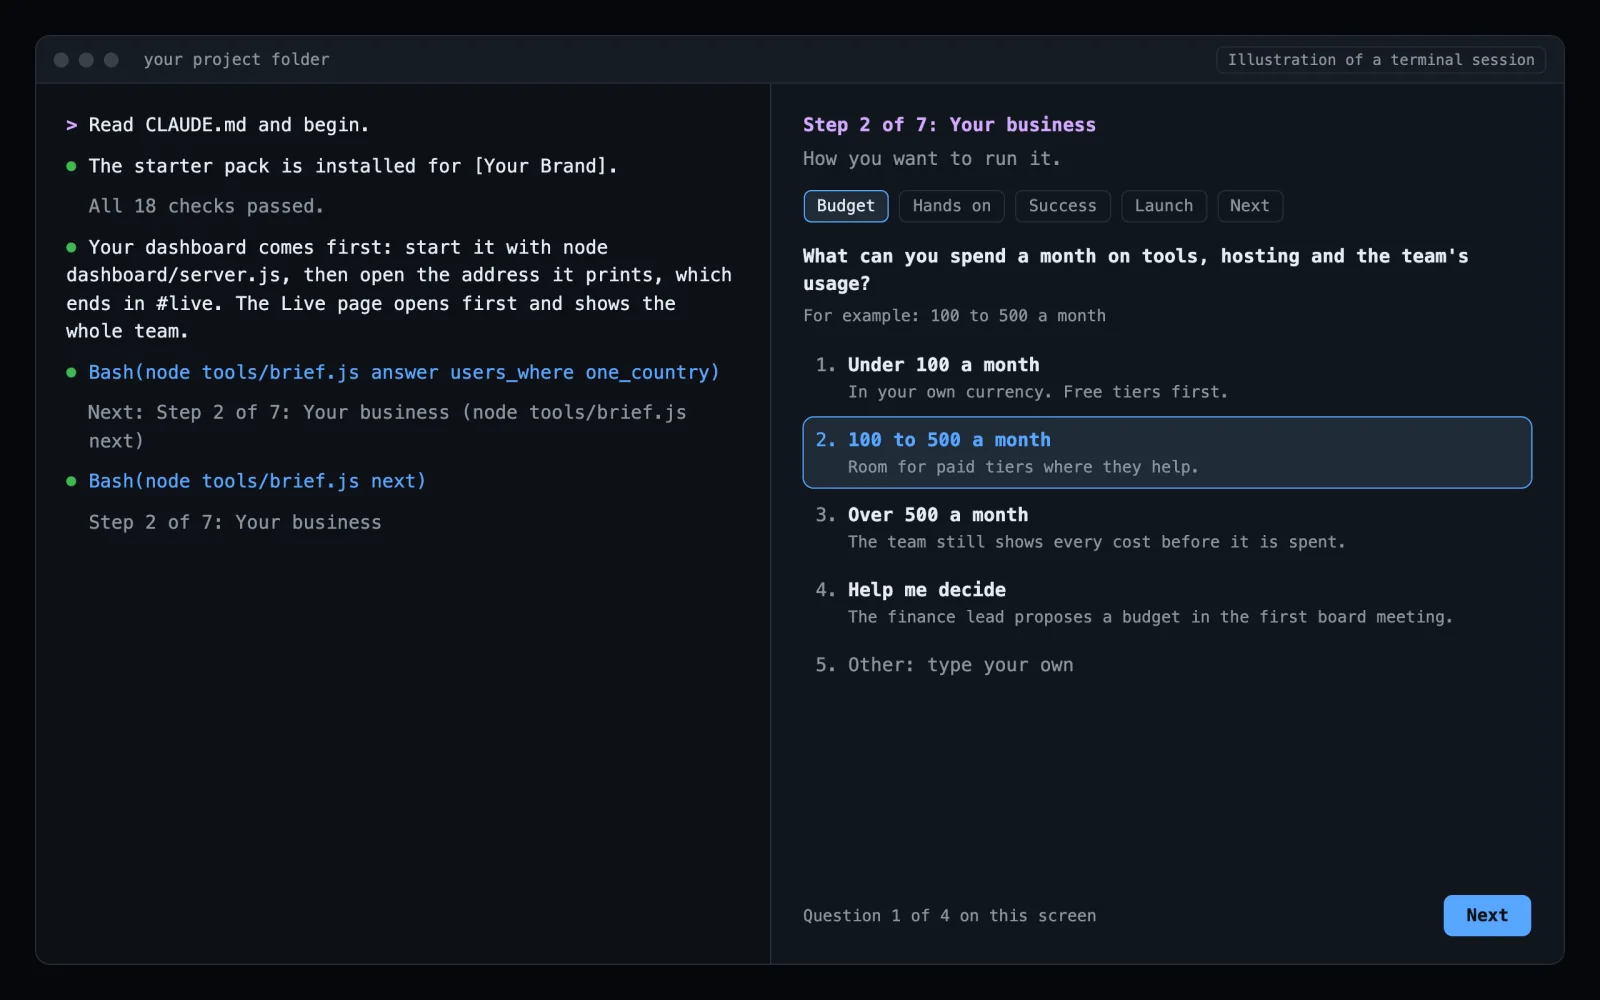
Task: Click the green bullet beside 'The starter pack is installed'
Action: point(71,166)
